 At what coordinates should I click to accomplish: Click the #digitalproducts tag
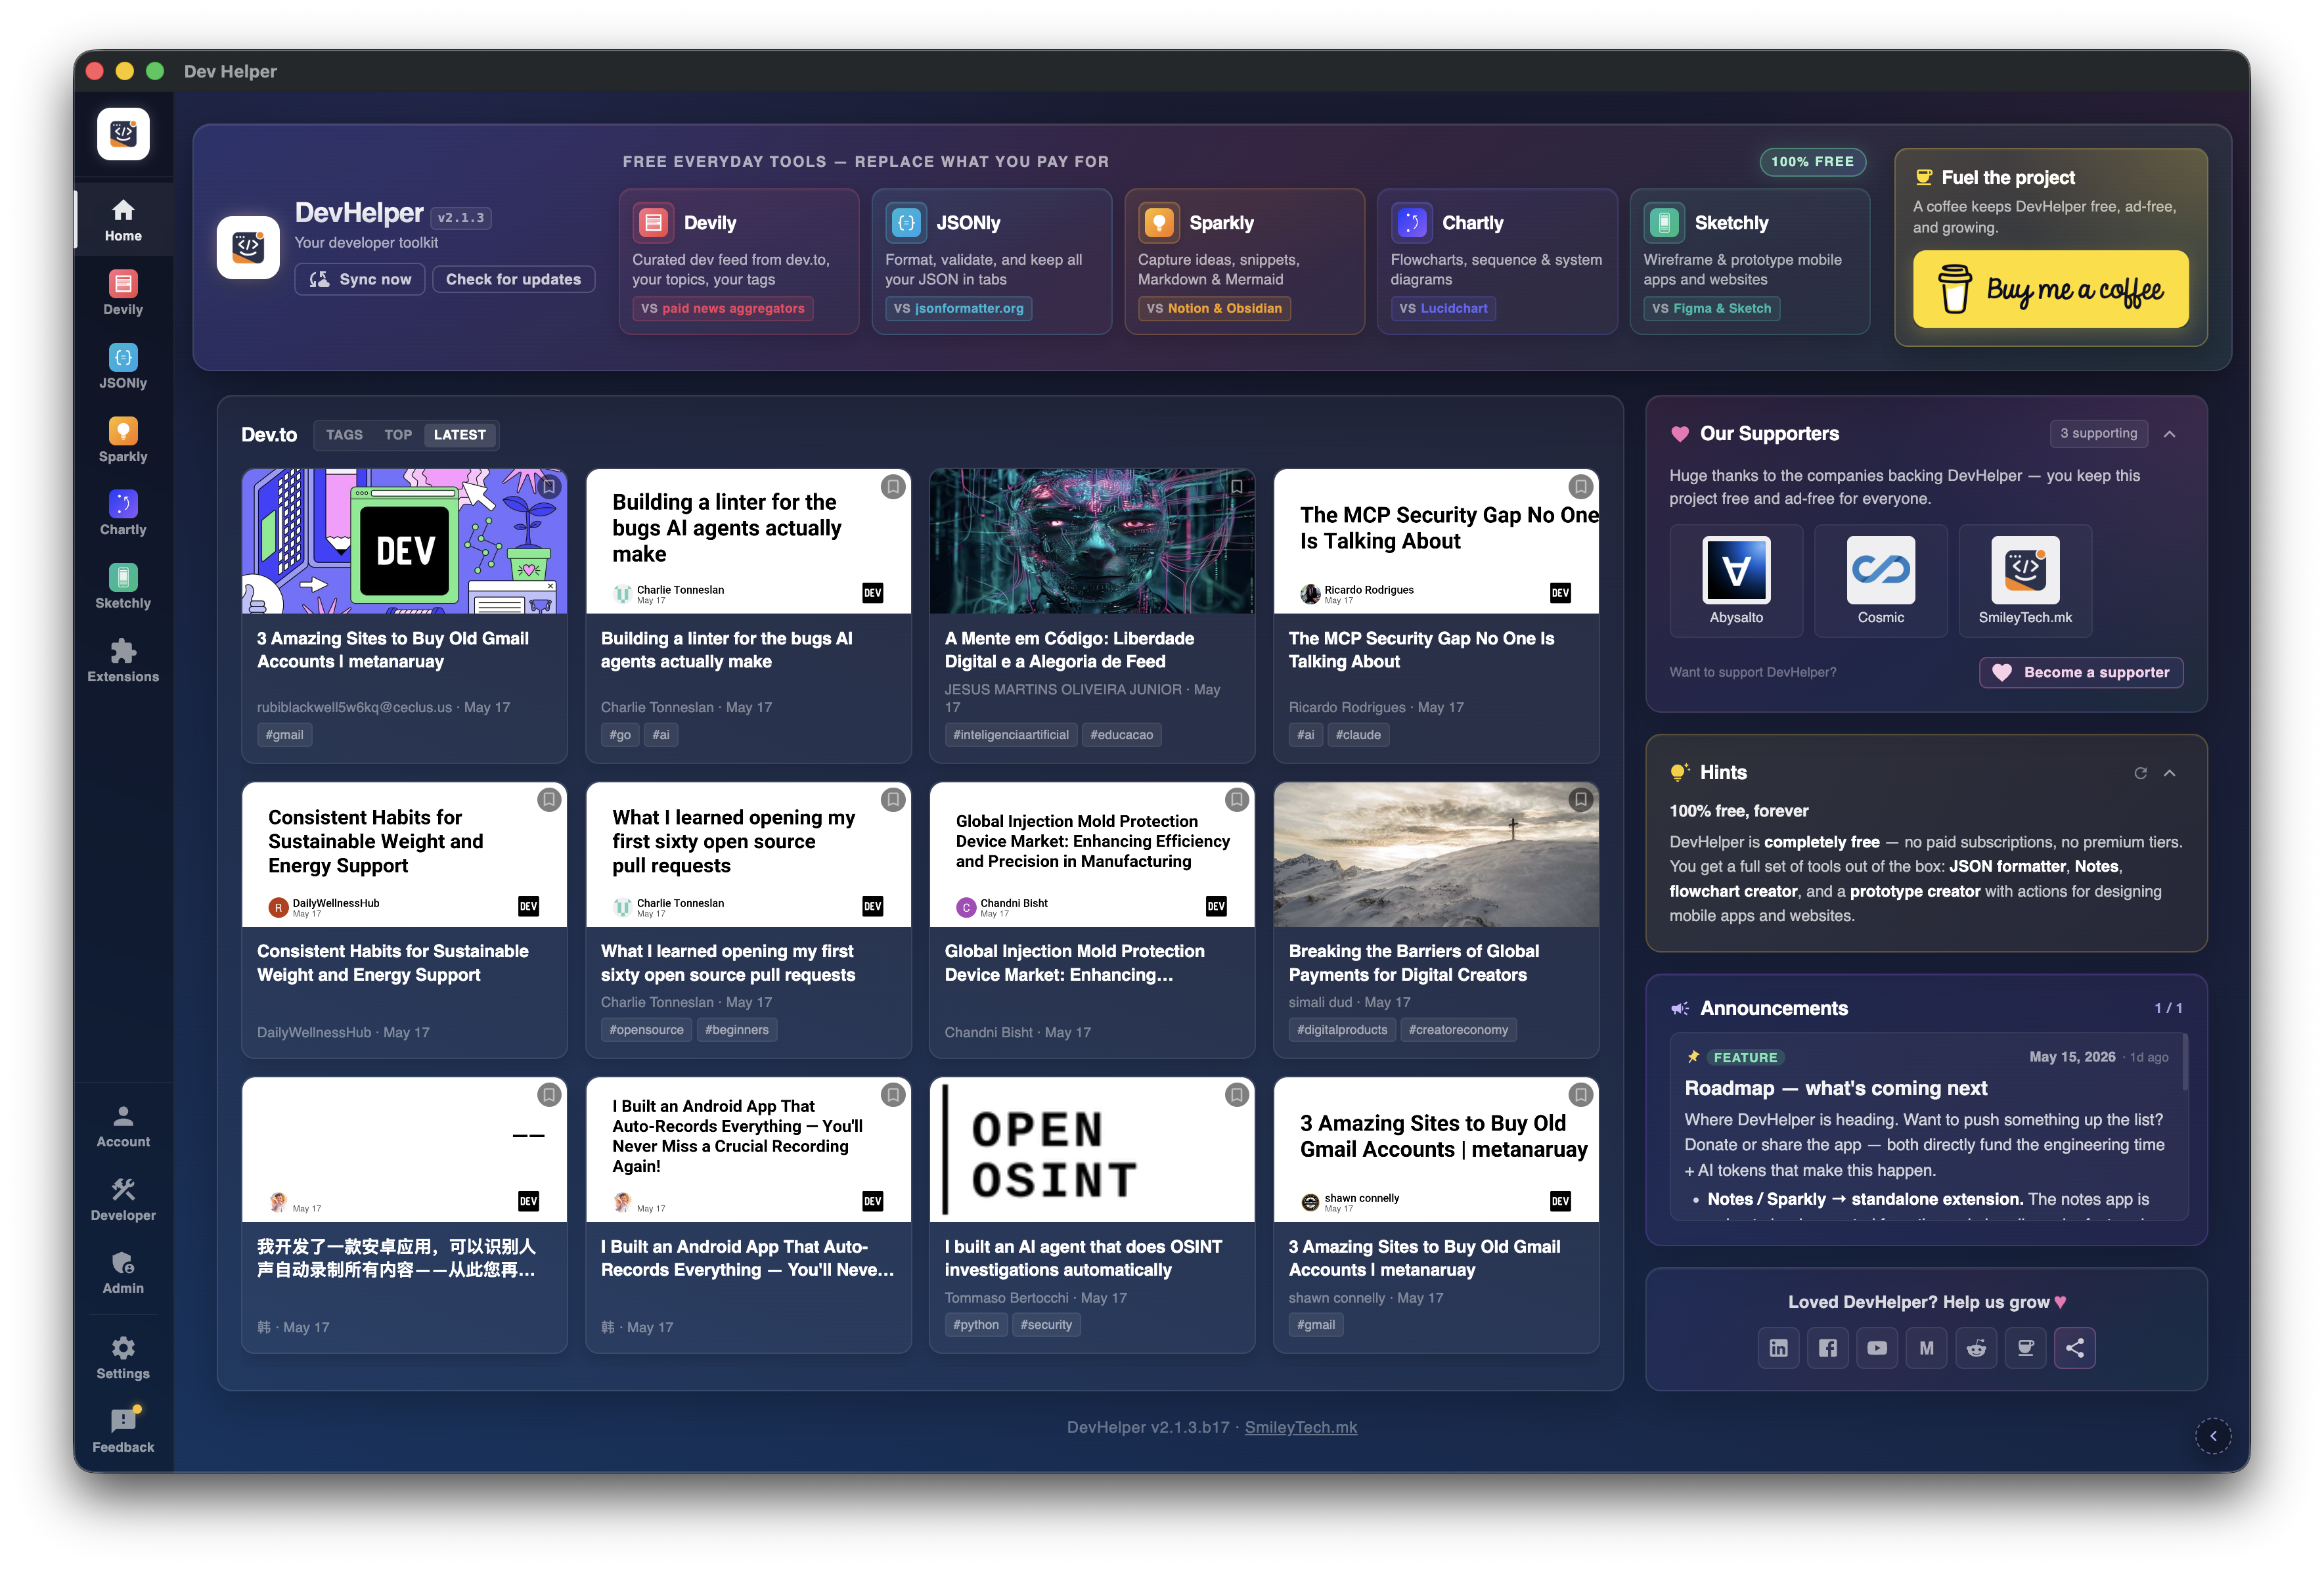(x=1342, y=1029)
